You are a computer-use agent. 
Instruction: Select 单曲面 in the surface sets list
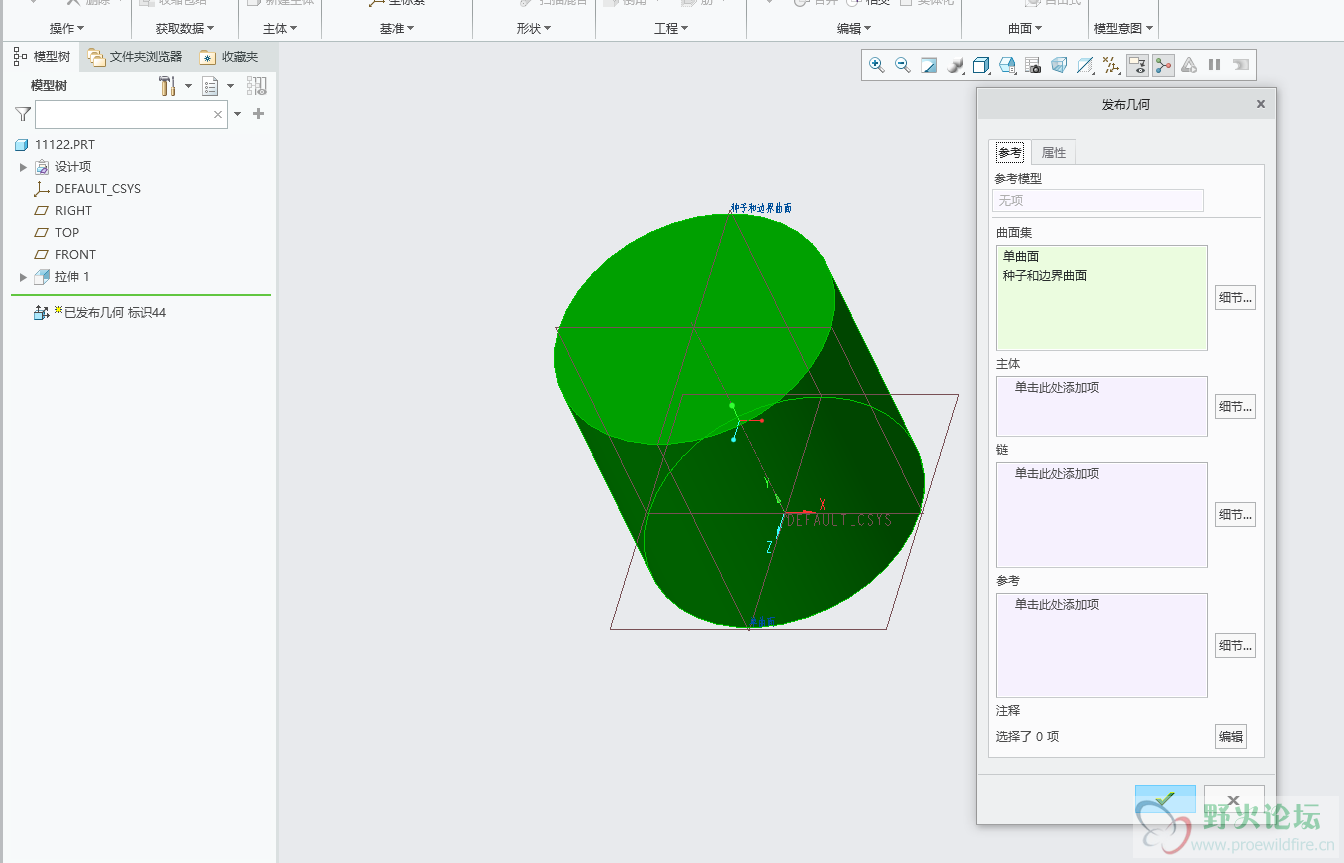tap(1021, 256)
